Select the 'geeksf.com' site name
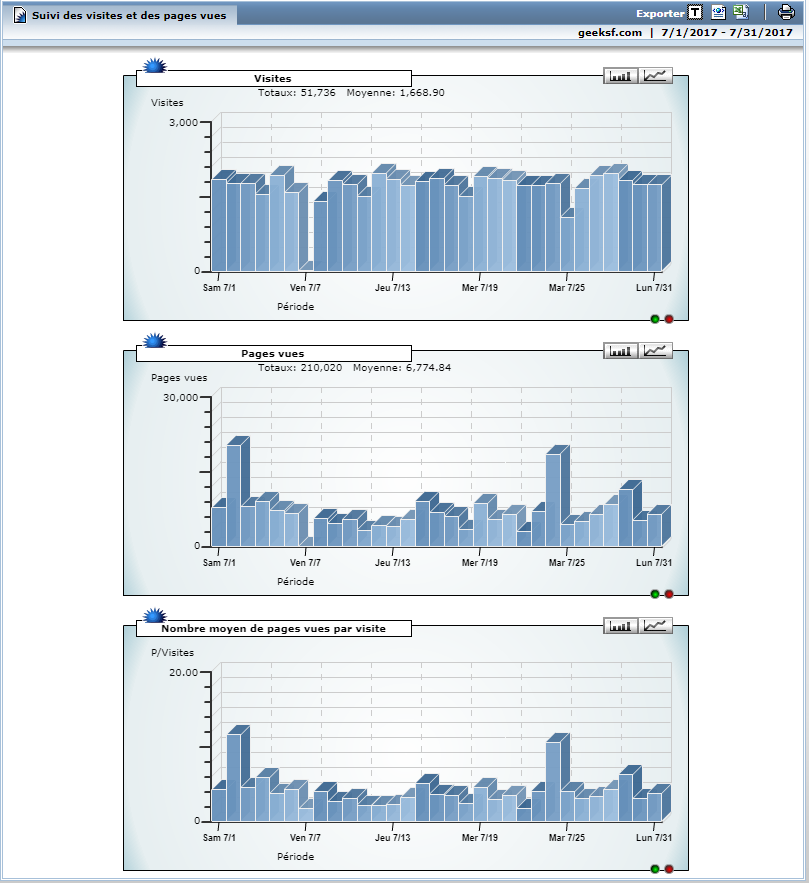The image size is (809, 883). pyautogui.click(x=610, y=33)
